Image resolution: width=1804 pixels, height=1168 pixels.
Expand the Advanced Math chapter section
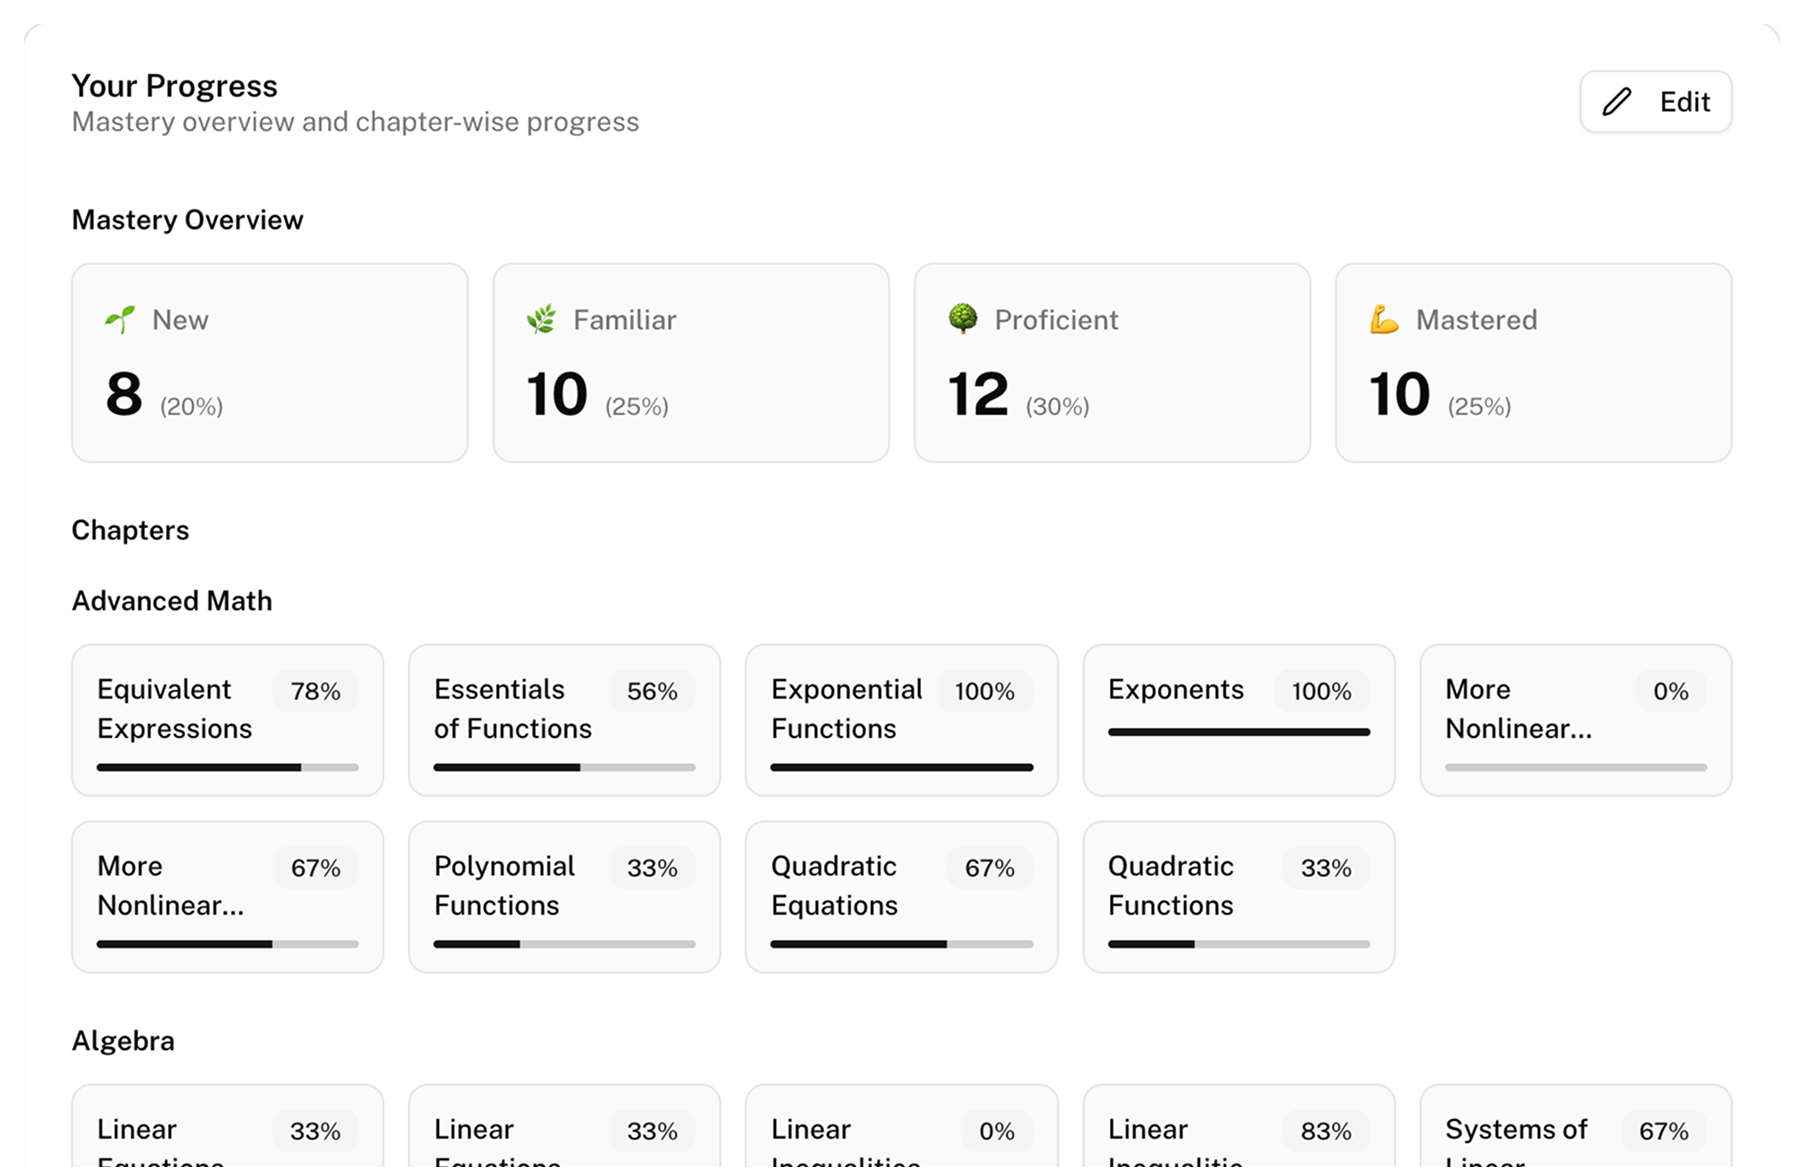click(x=171, y=600)
